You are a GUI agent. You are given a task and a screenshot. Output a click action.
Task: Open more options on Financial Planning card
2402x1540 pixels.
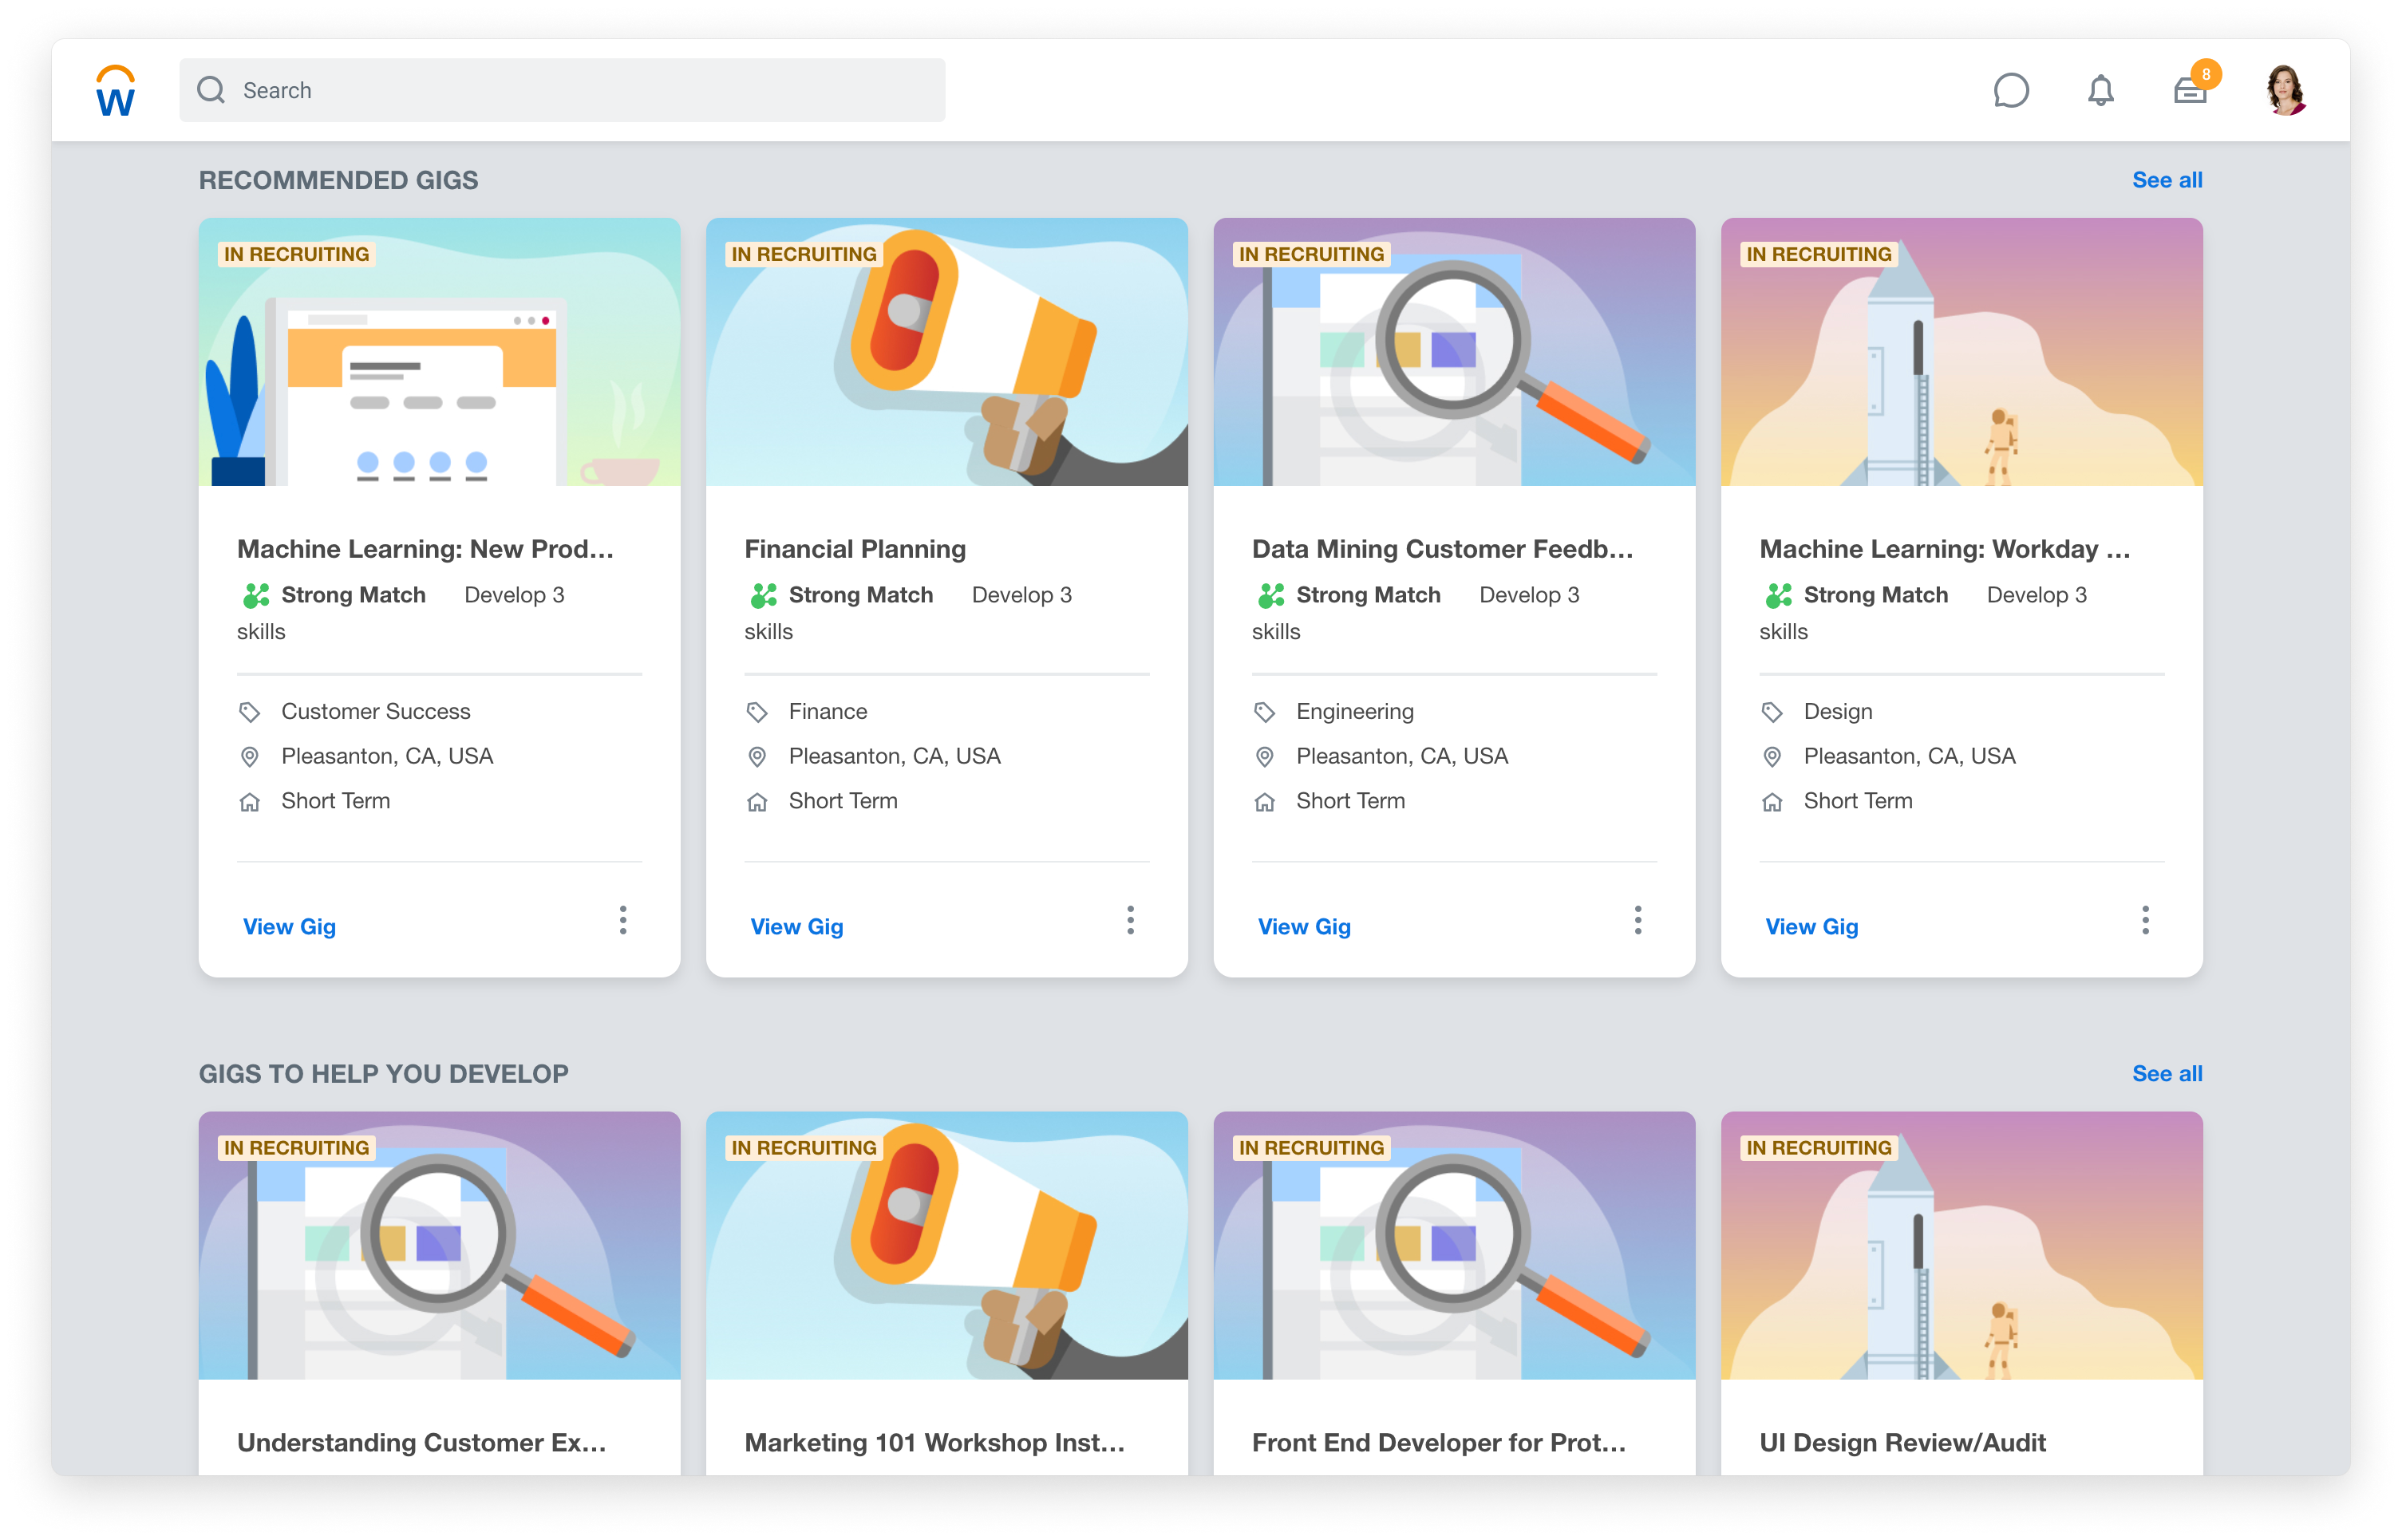point(1130,920)
